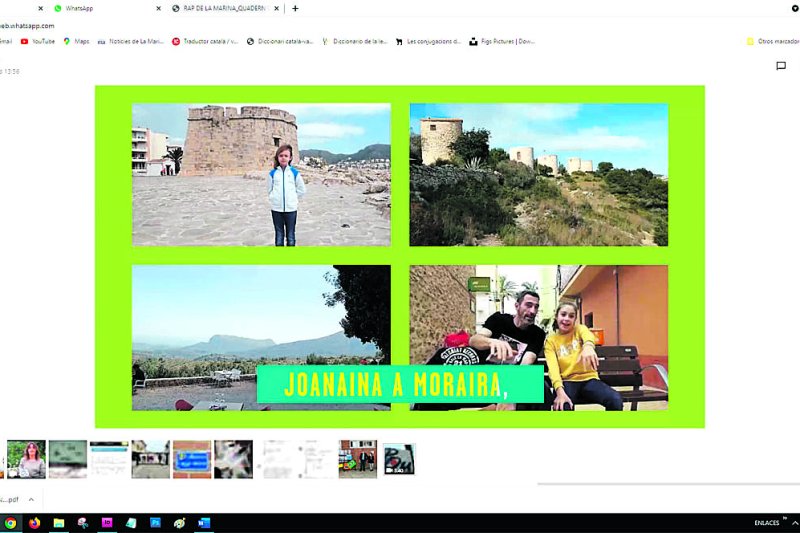Select the woman portrait thumbnail
Image resolution: width=800 pixels, height=533 pixels.
tap(26, 459)
